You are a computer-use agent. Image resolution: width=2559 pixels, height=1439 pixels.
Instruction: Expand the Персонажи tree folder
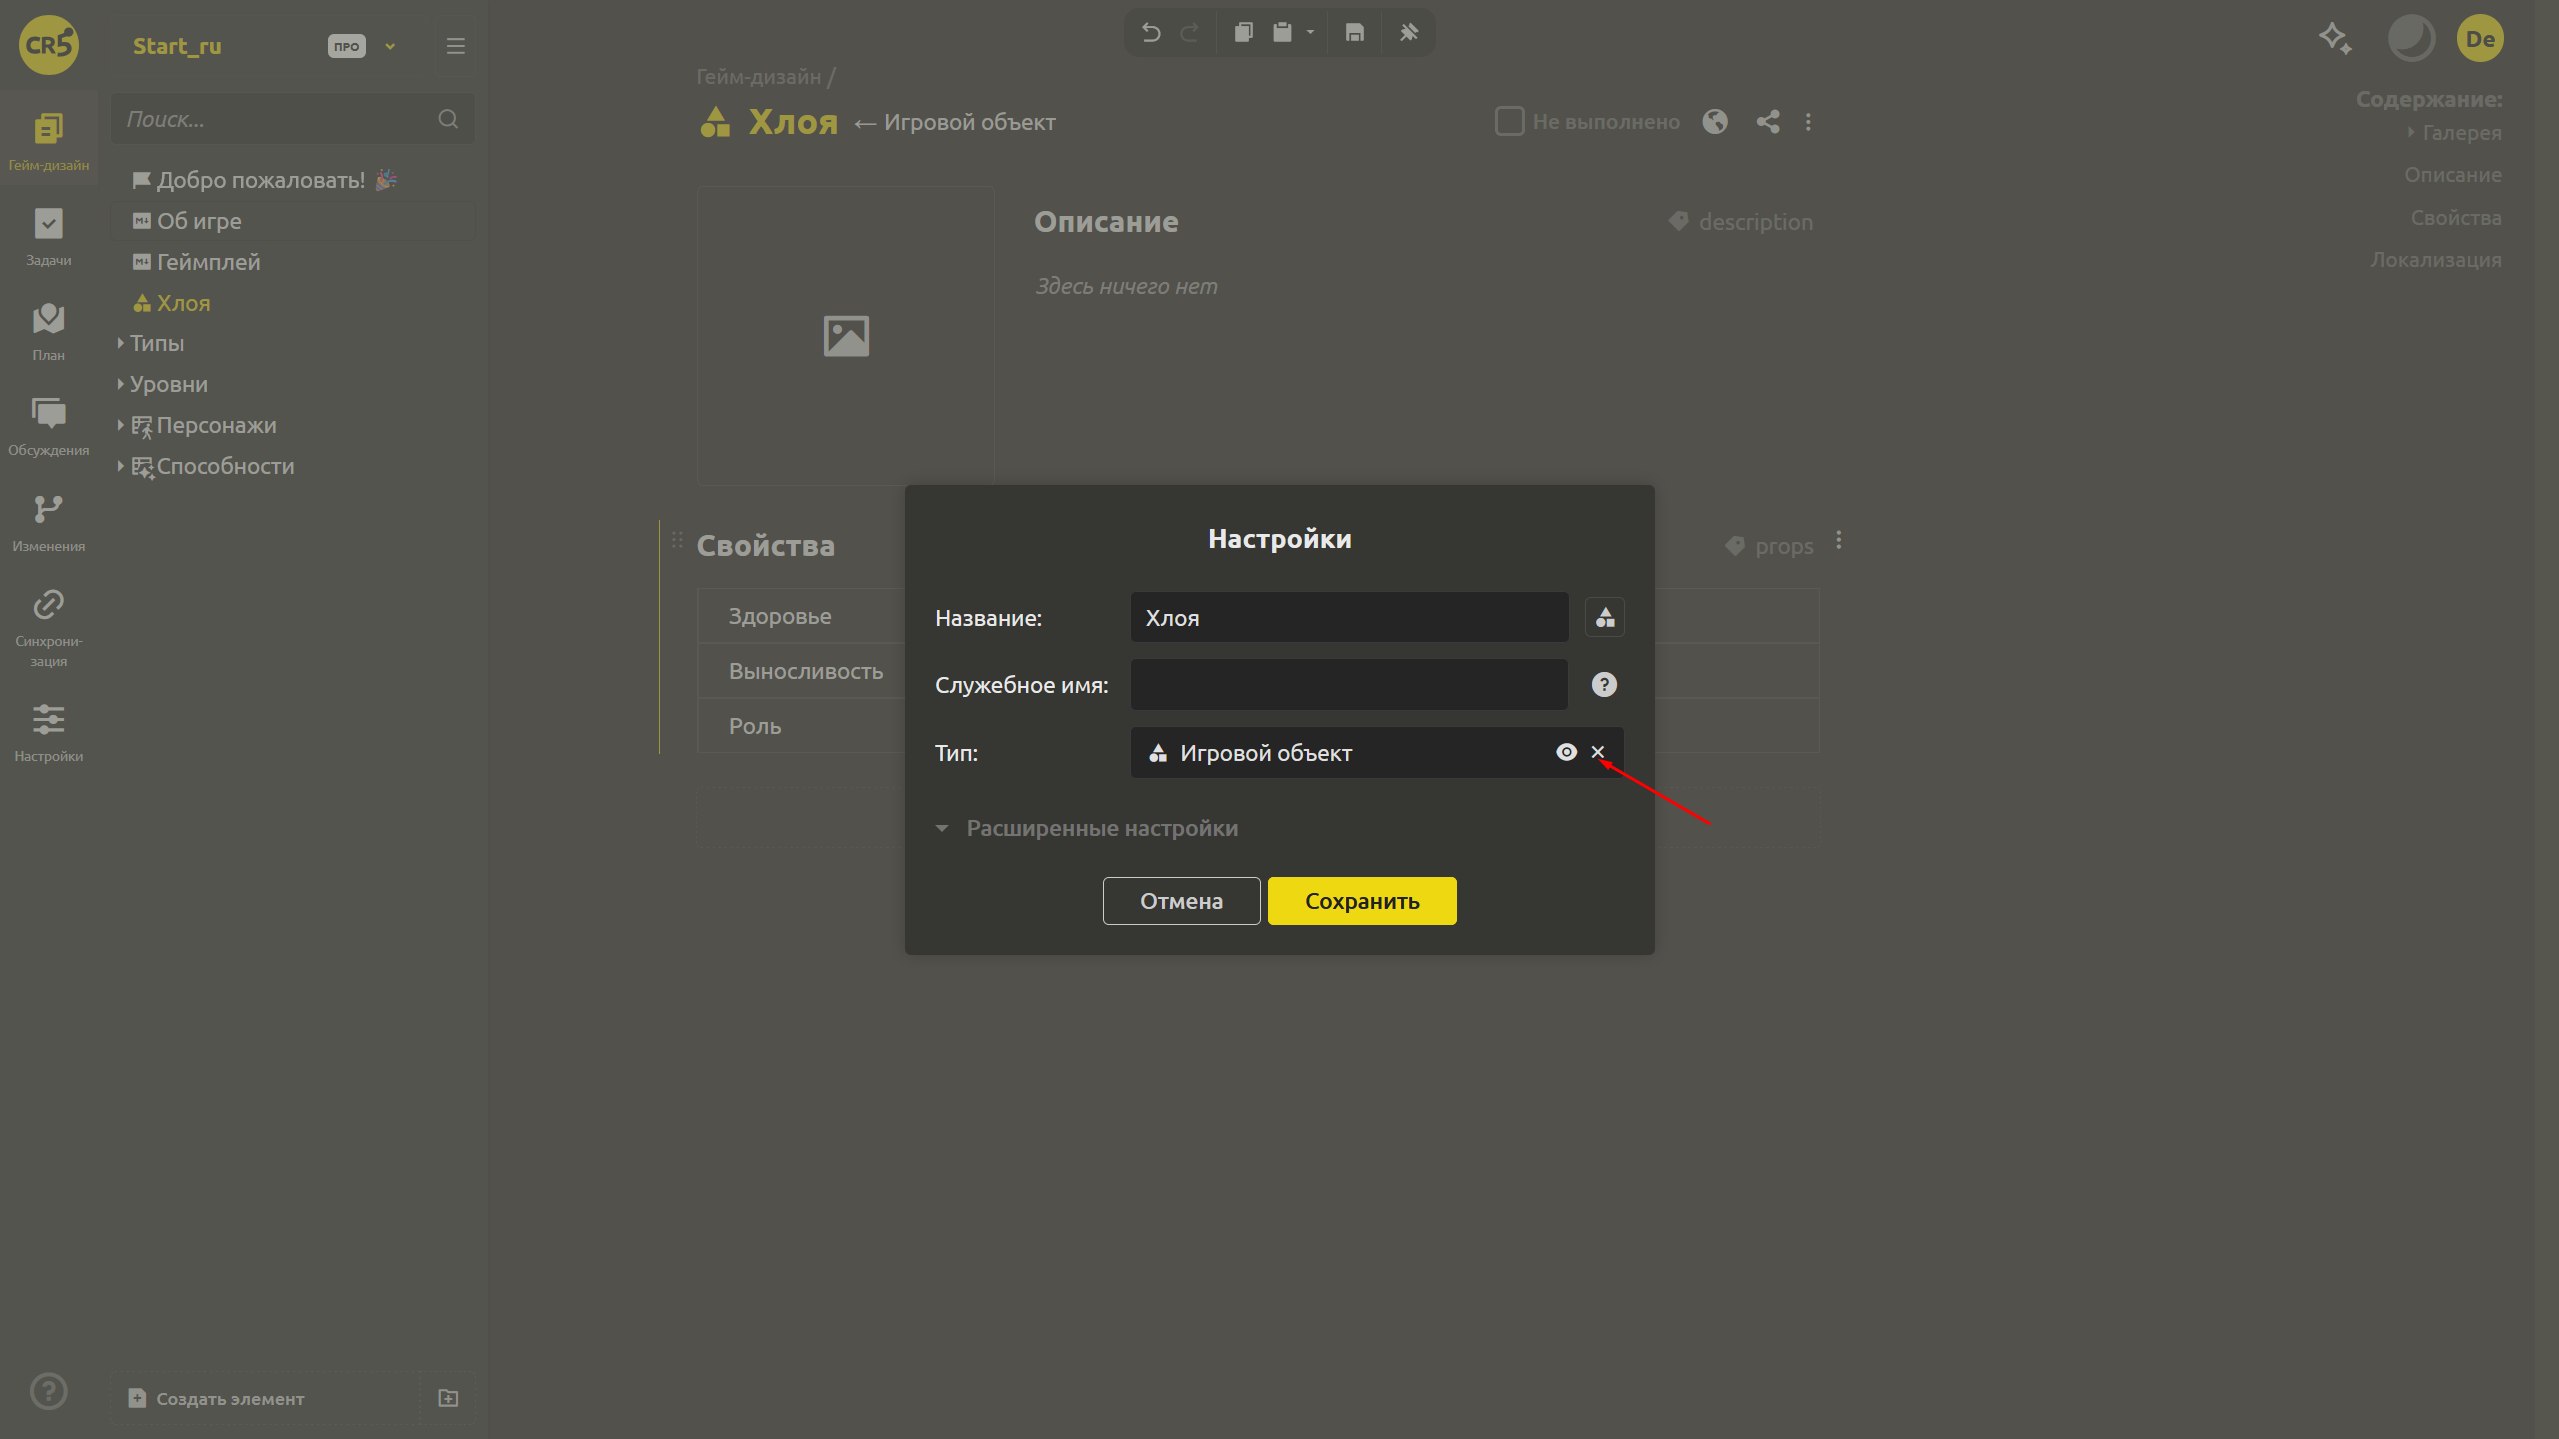[120, 425]
